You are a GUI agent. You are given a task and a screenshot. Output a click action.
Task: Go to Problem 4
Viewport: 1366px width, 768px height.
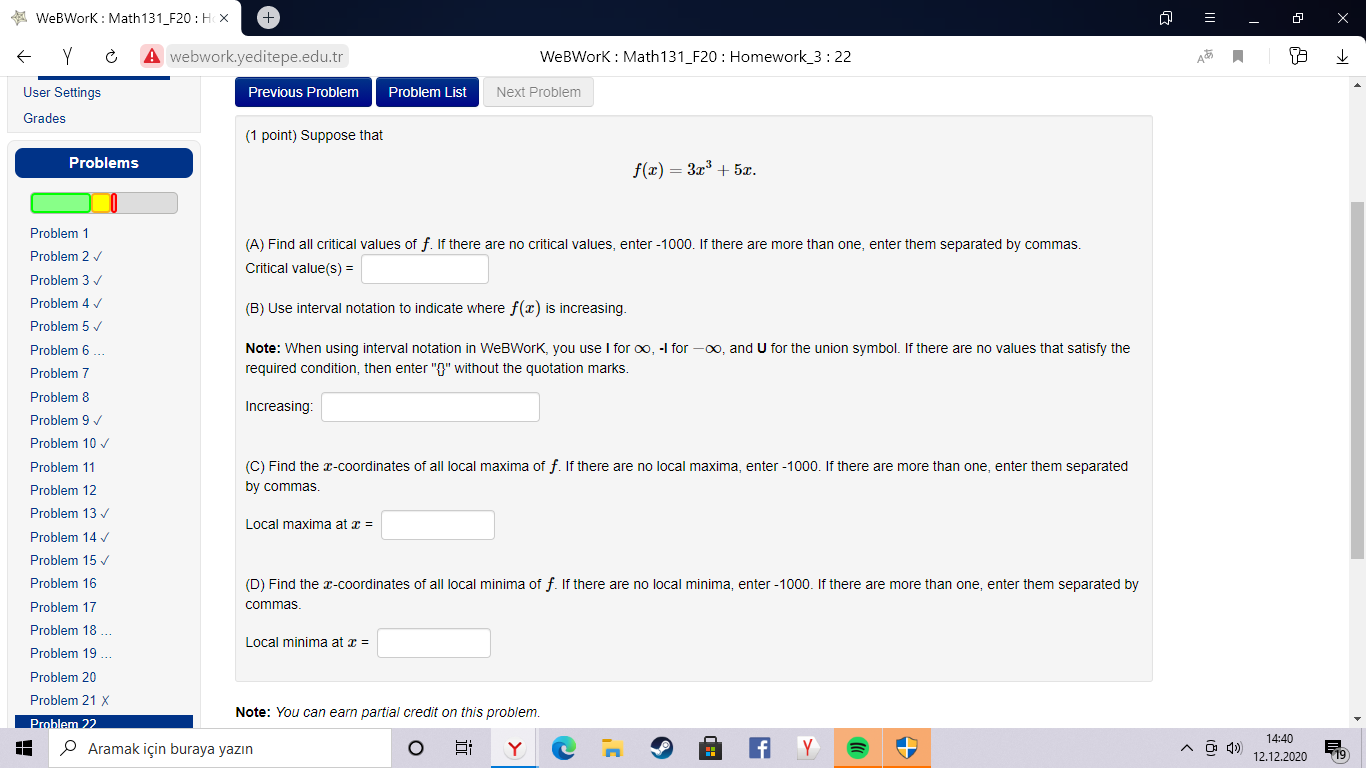pos(66,303)
